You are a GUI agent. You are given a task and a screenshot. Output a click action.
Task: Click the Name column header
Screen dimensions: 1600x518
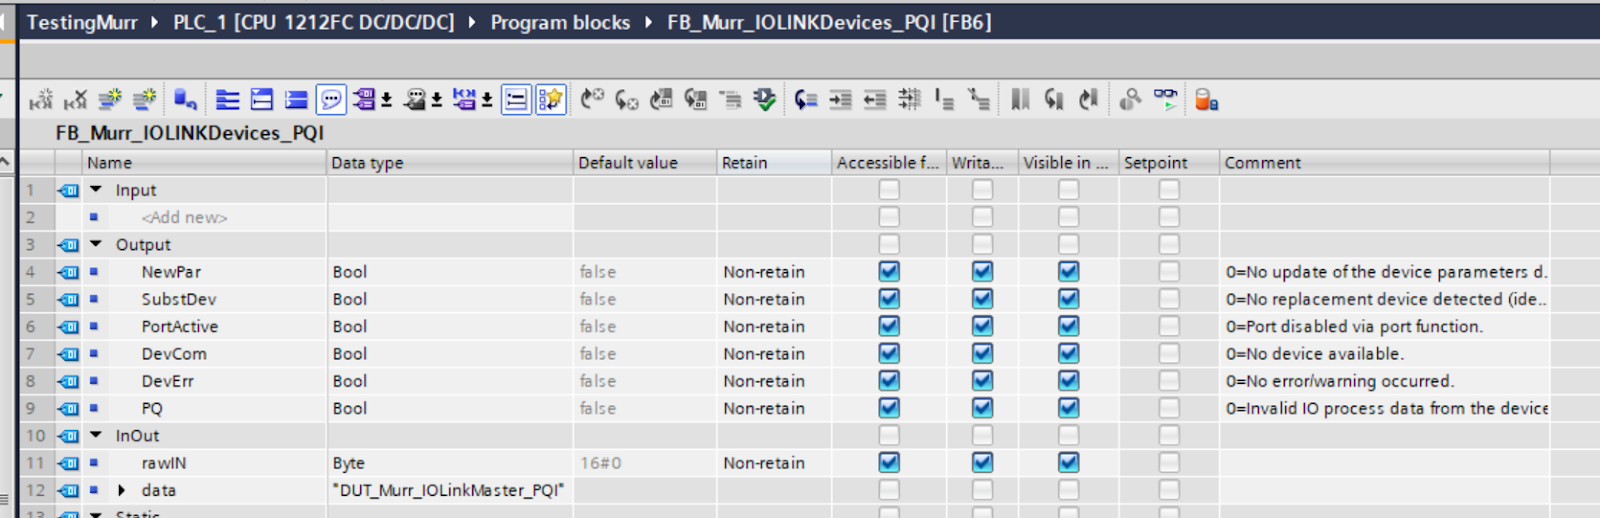pos(204,162)
